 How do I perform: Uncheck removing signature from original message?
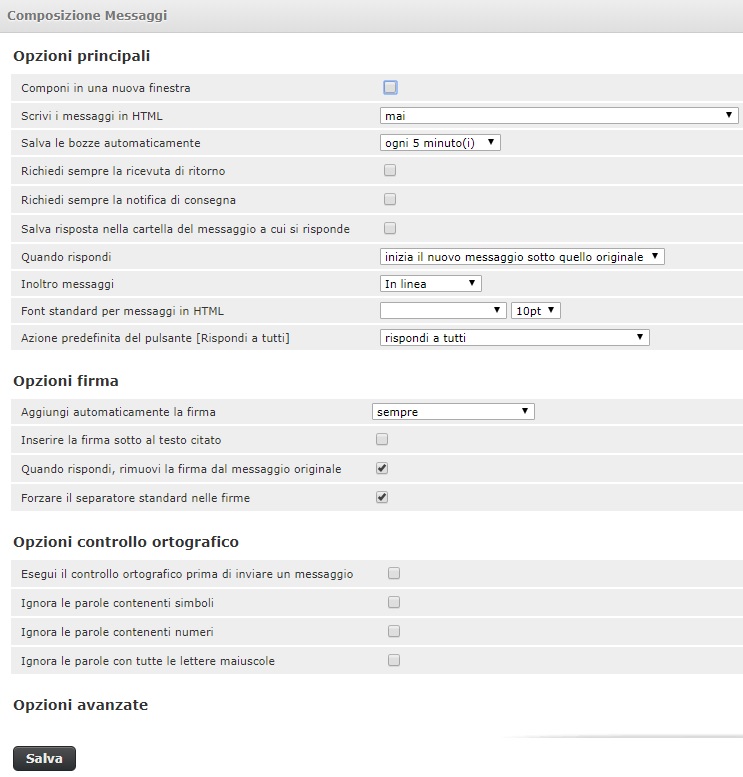coord(382,468)
